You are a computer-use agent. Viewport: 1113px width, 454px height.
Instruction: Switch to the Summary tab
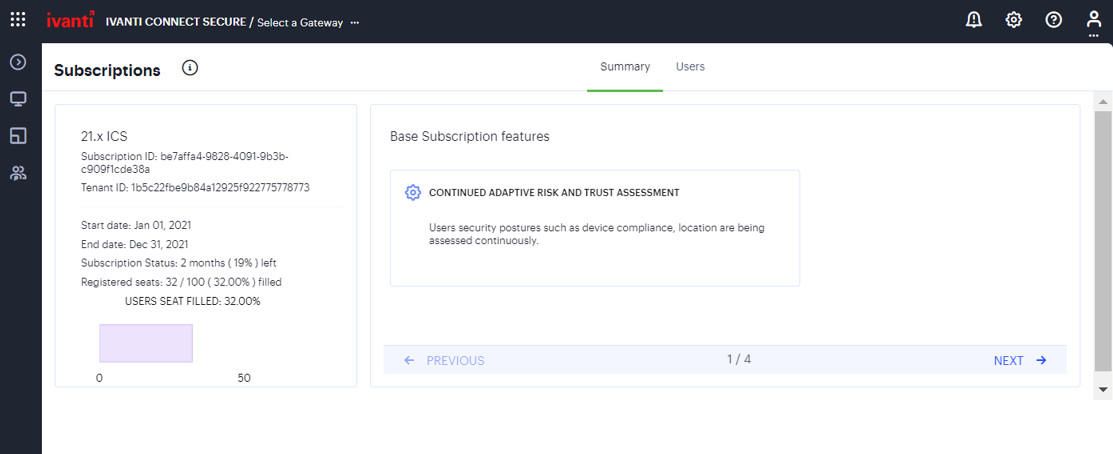[625, 67]
